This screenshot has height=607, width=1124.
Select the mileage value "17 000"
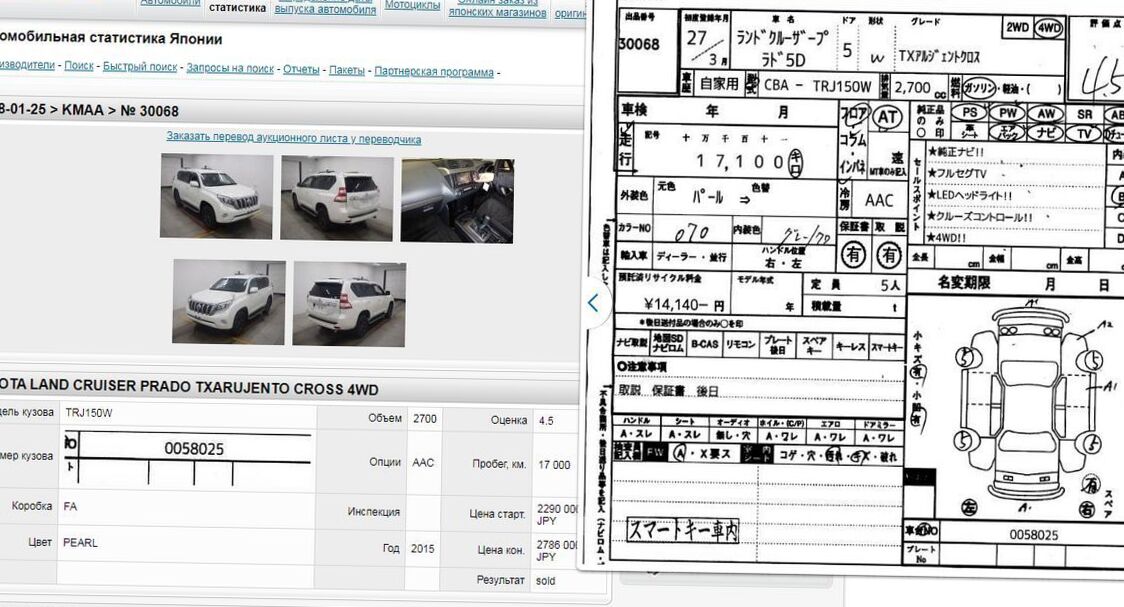[x=554, y=464]
